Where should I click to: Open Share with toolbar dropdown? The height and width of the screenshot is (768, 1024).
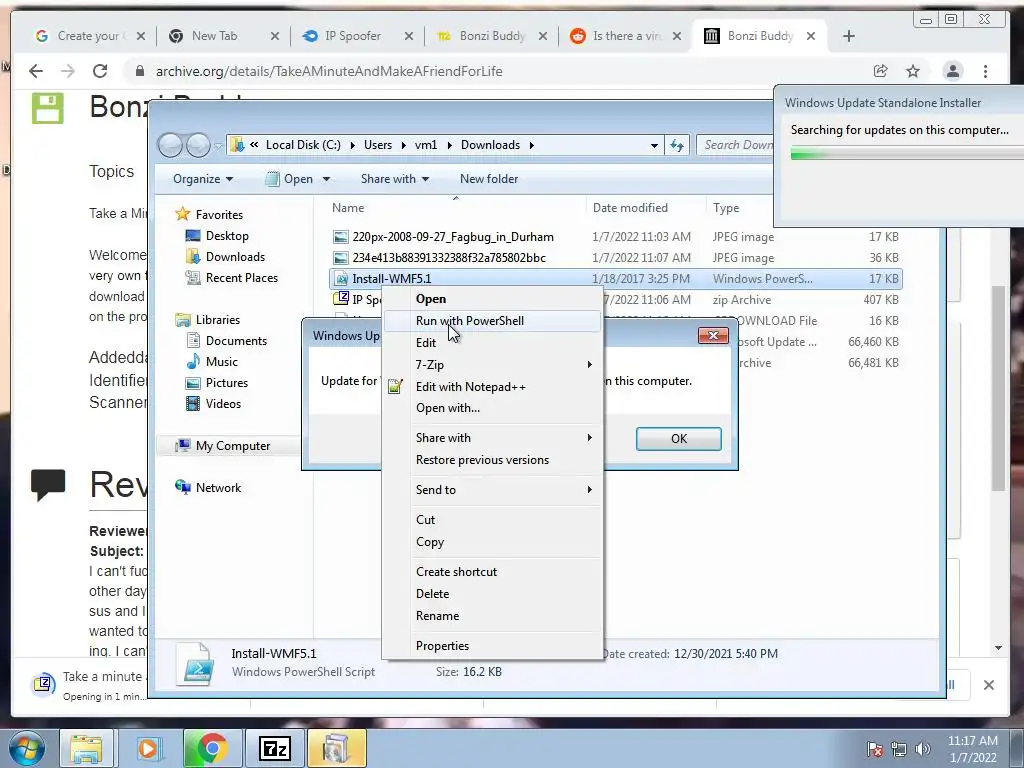pos(394,179)
